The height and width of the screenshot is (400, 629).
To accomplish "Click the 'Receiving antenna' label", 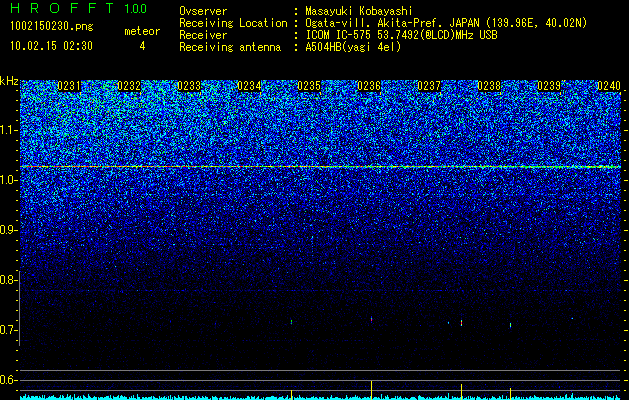I will pyautogui.click(x=230, y=47).
